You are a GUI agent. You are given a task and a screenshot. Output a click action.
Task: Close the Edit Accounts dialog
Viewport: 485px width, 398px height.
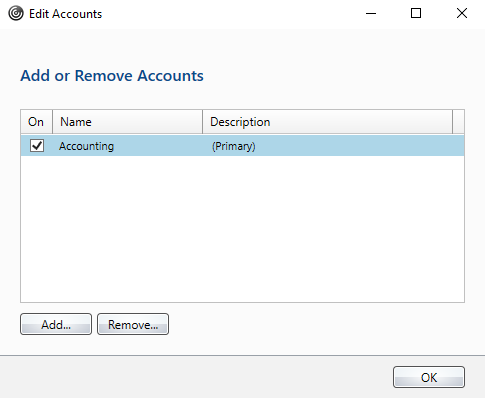(462, 14)
